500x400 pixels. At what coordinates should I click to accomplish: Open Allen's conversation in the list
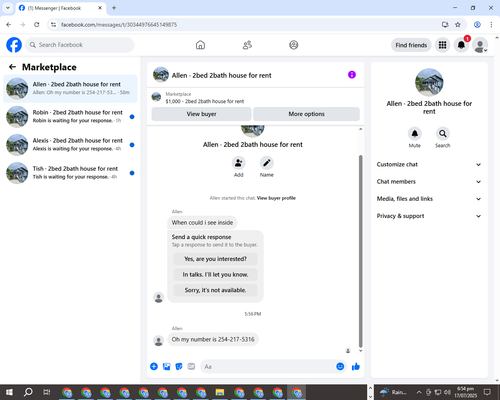(70, 89)
